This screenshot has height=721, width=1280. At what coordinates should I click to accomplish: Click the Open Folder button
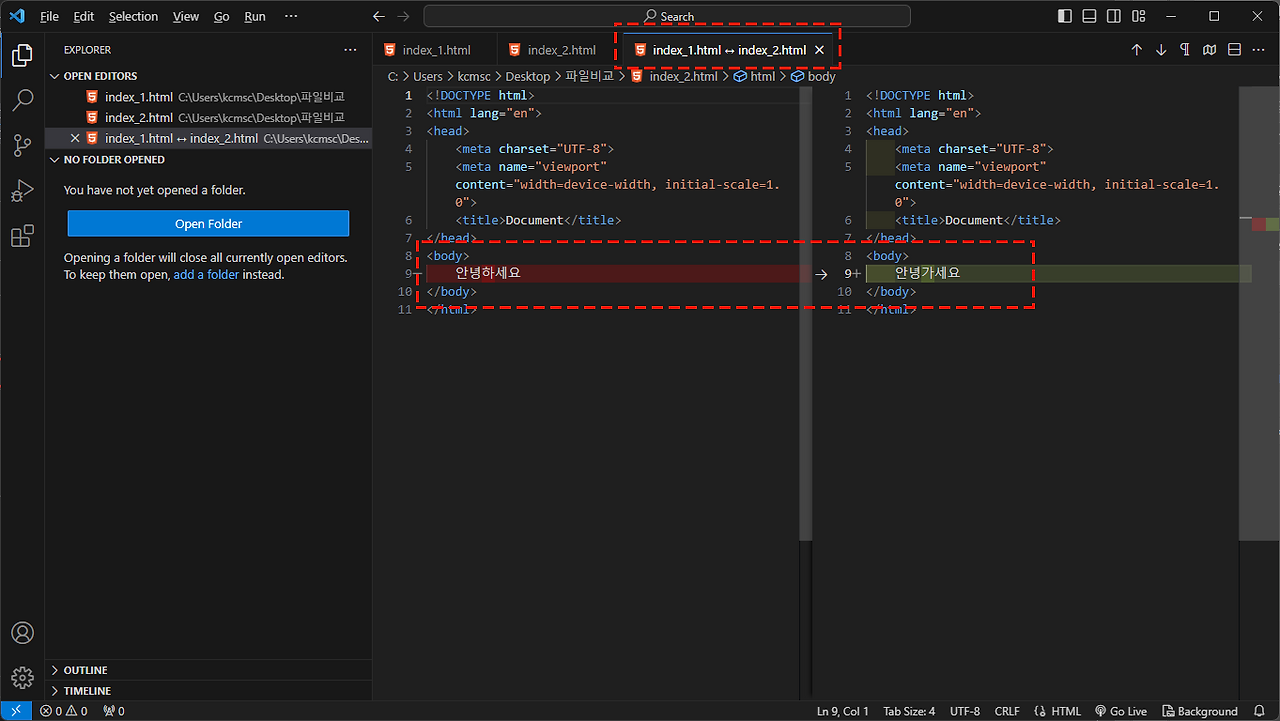click(207, 223)
